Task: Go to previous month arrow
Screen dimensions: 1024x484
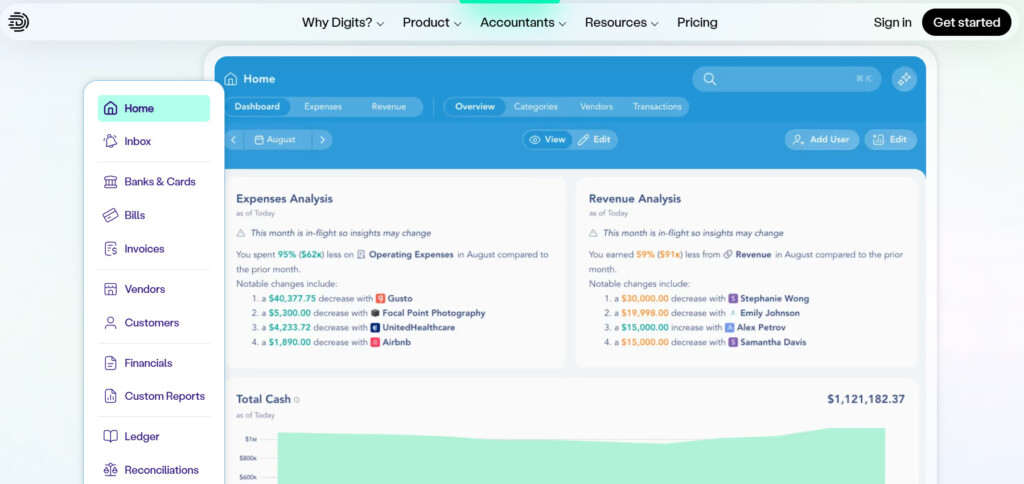Action: pos(234,140)
